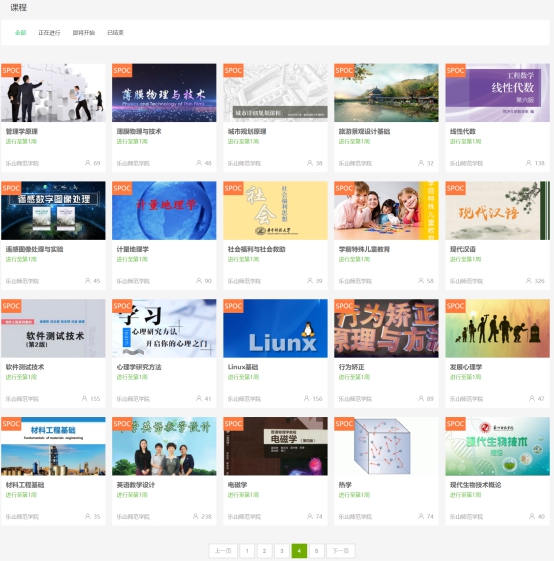Click enrollment person icon on 线性代数 card
Screen dimensions: 554x562
(529, 163)
